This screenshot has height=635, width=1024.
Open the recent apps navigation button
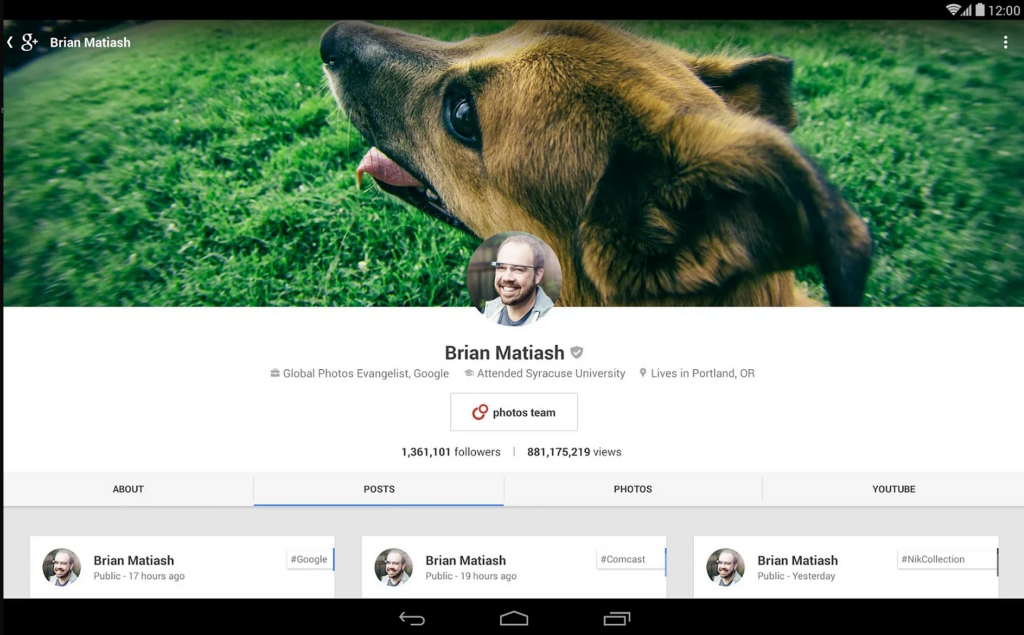616,618
